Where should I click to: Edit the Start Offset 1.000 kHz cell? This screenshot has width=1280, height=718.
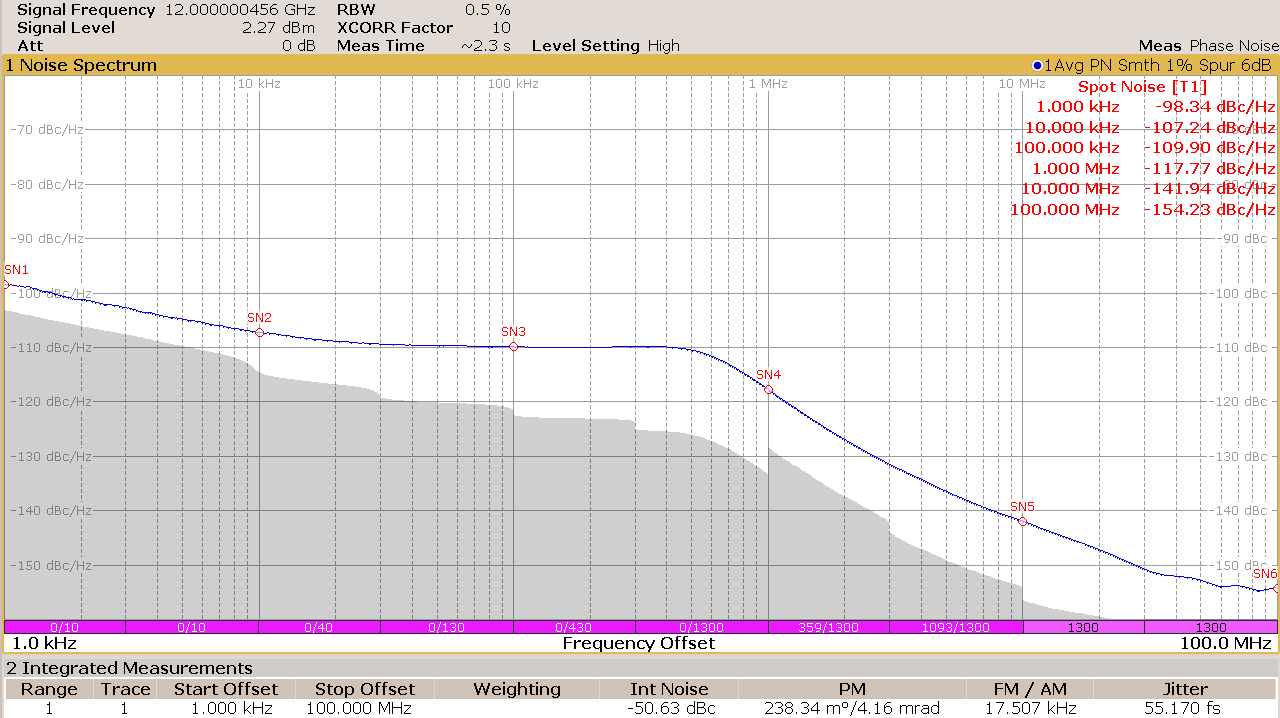pos(225,708)
